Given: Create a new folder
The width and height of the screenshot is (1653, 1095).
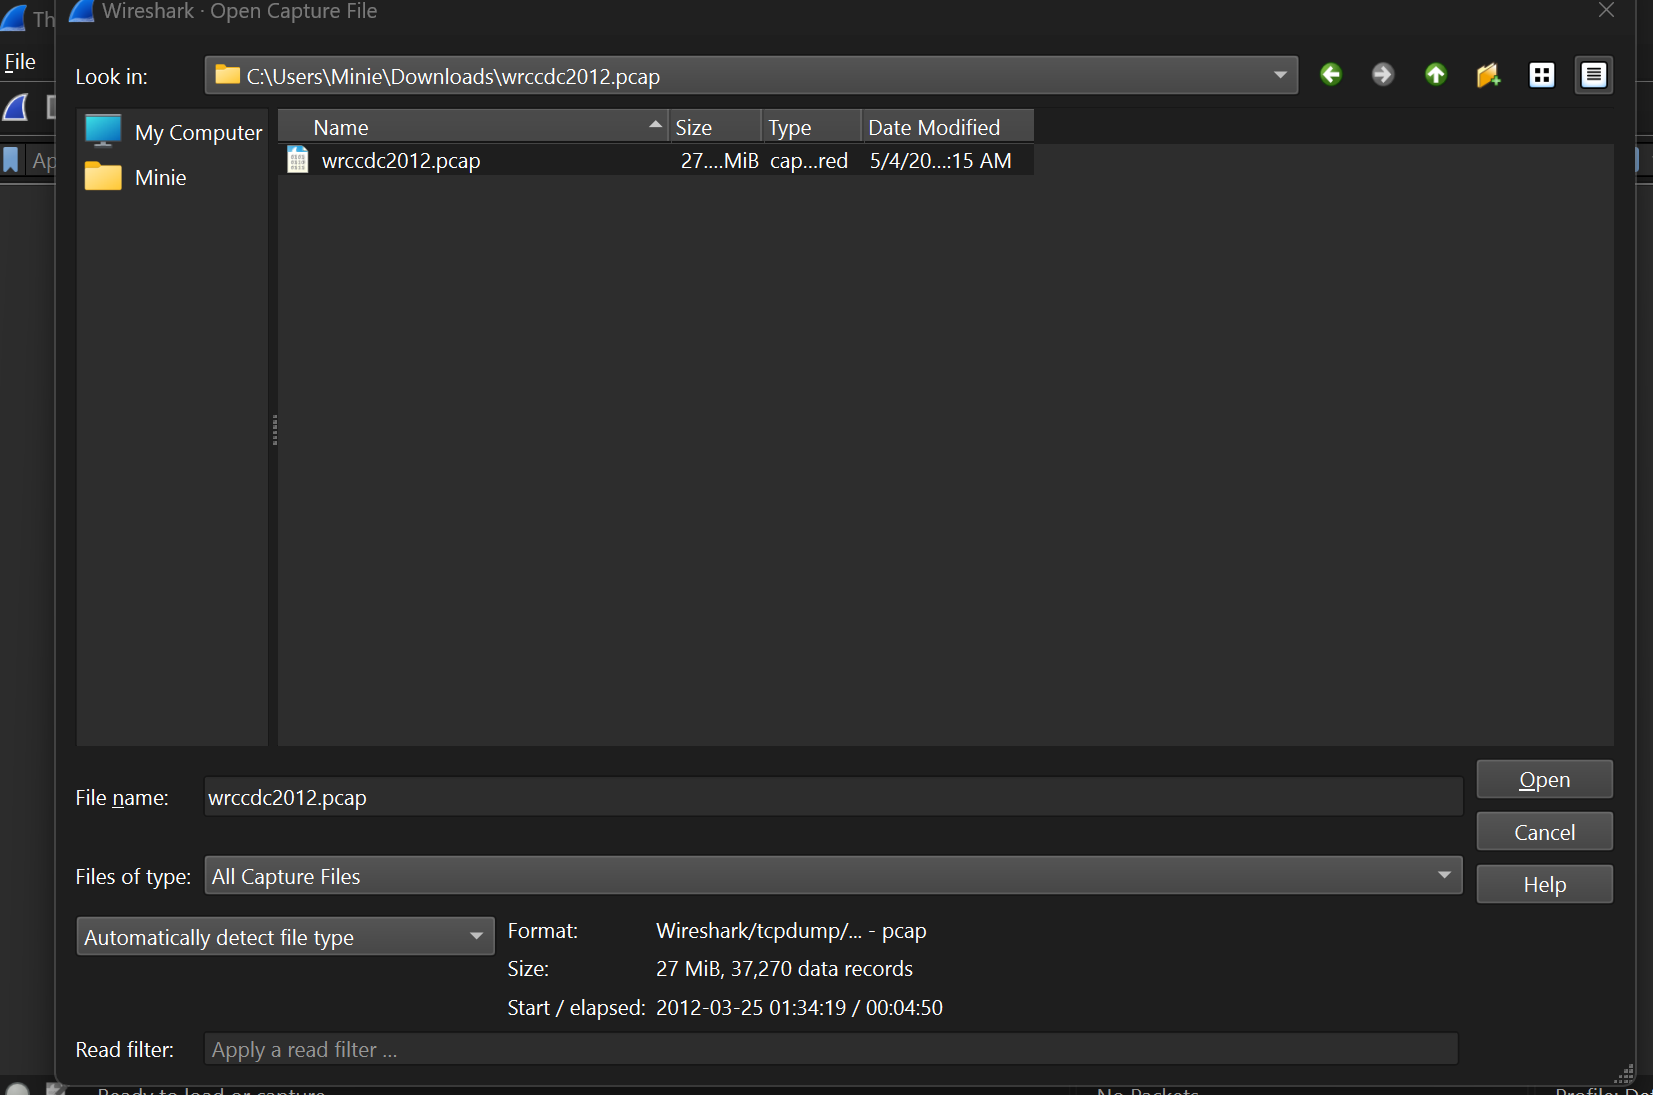Looking at the screenshot, I should (x=1489, y=75).
